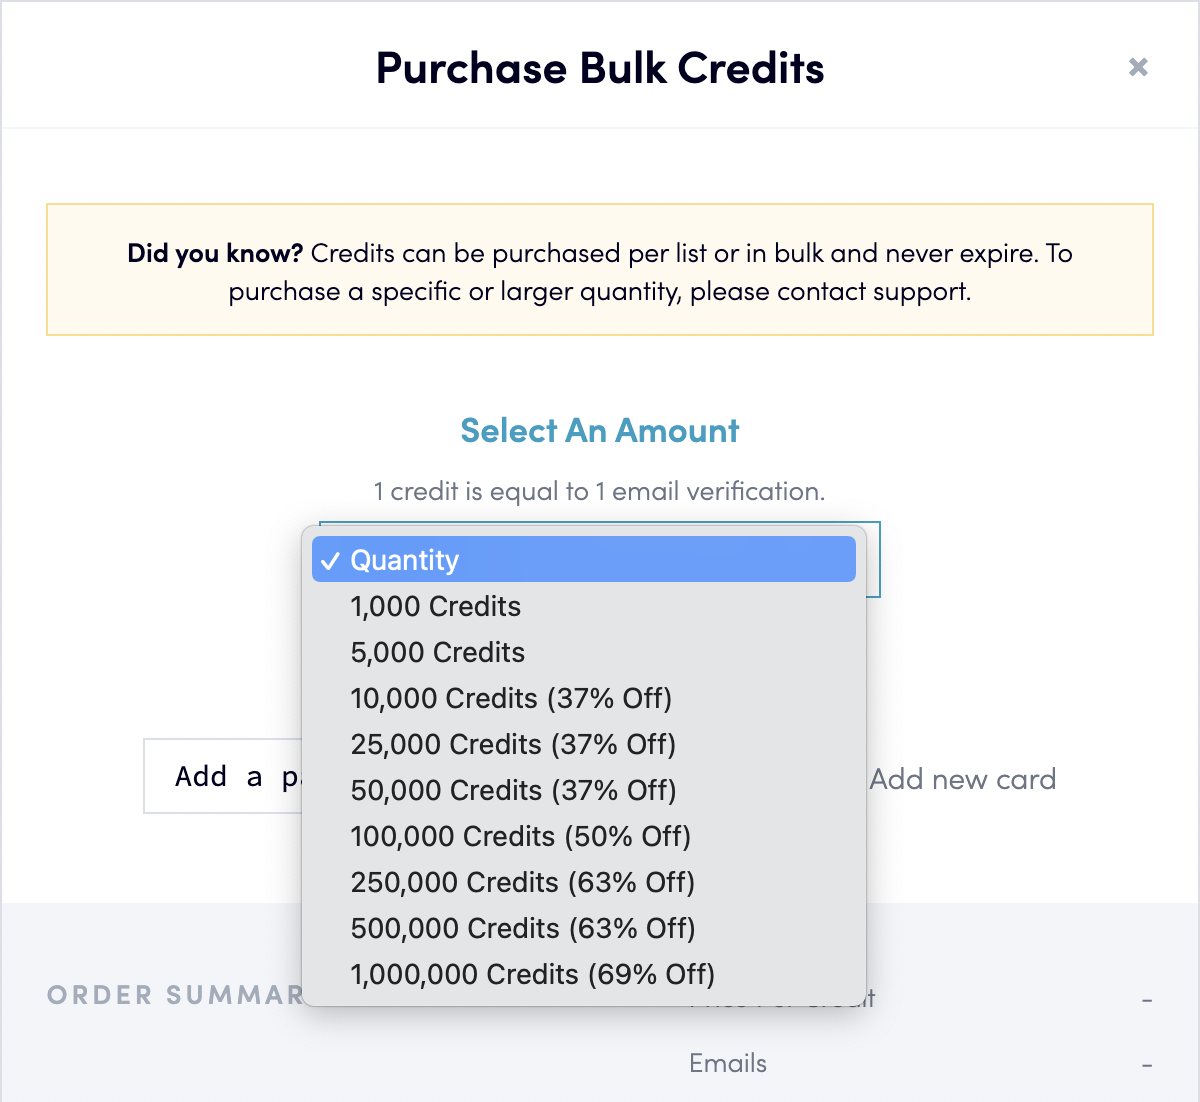The image size is (1200, 1102).
Task: Select the Quantity placeholder option
Action: coord(584,559)
